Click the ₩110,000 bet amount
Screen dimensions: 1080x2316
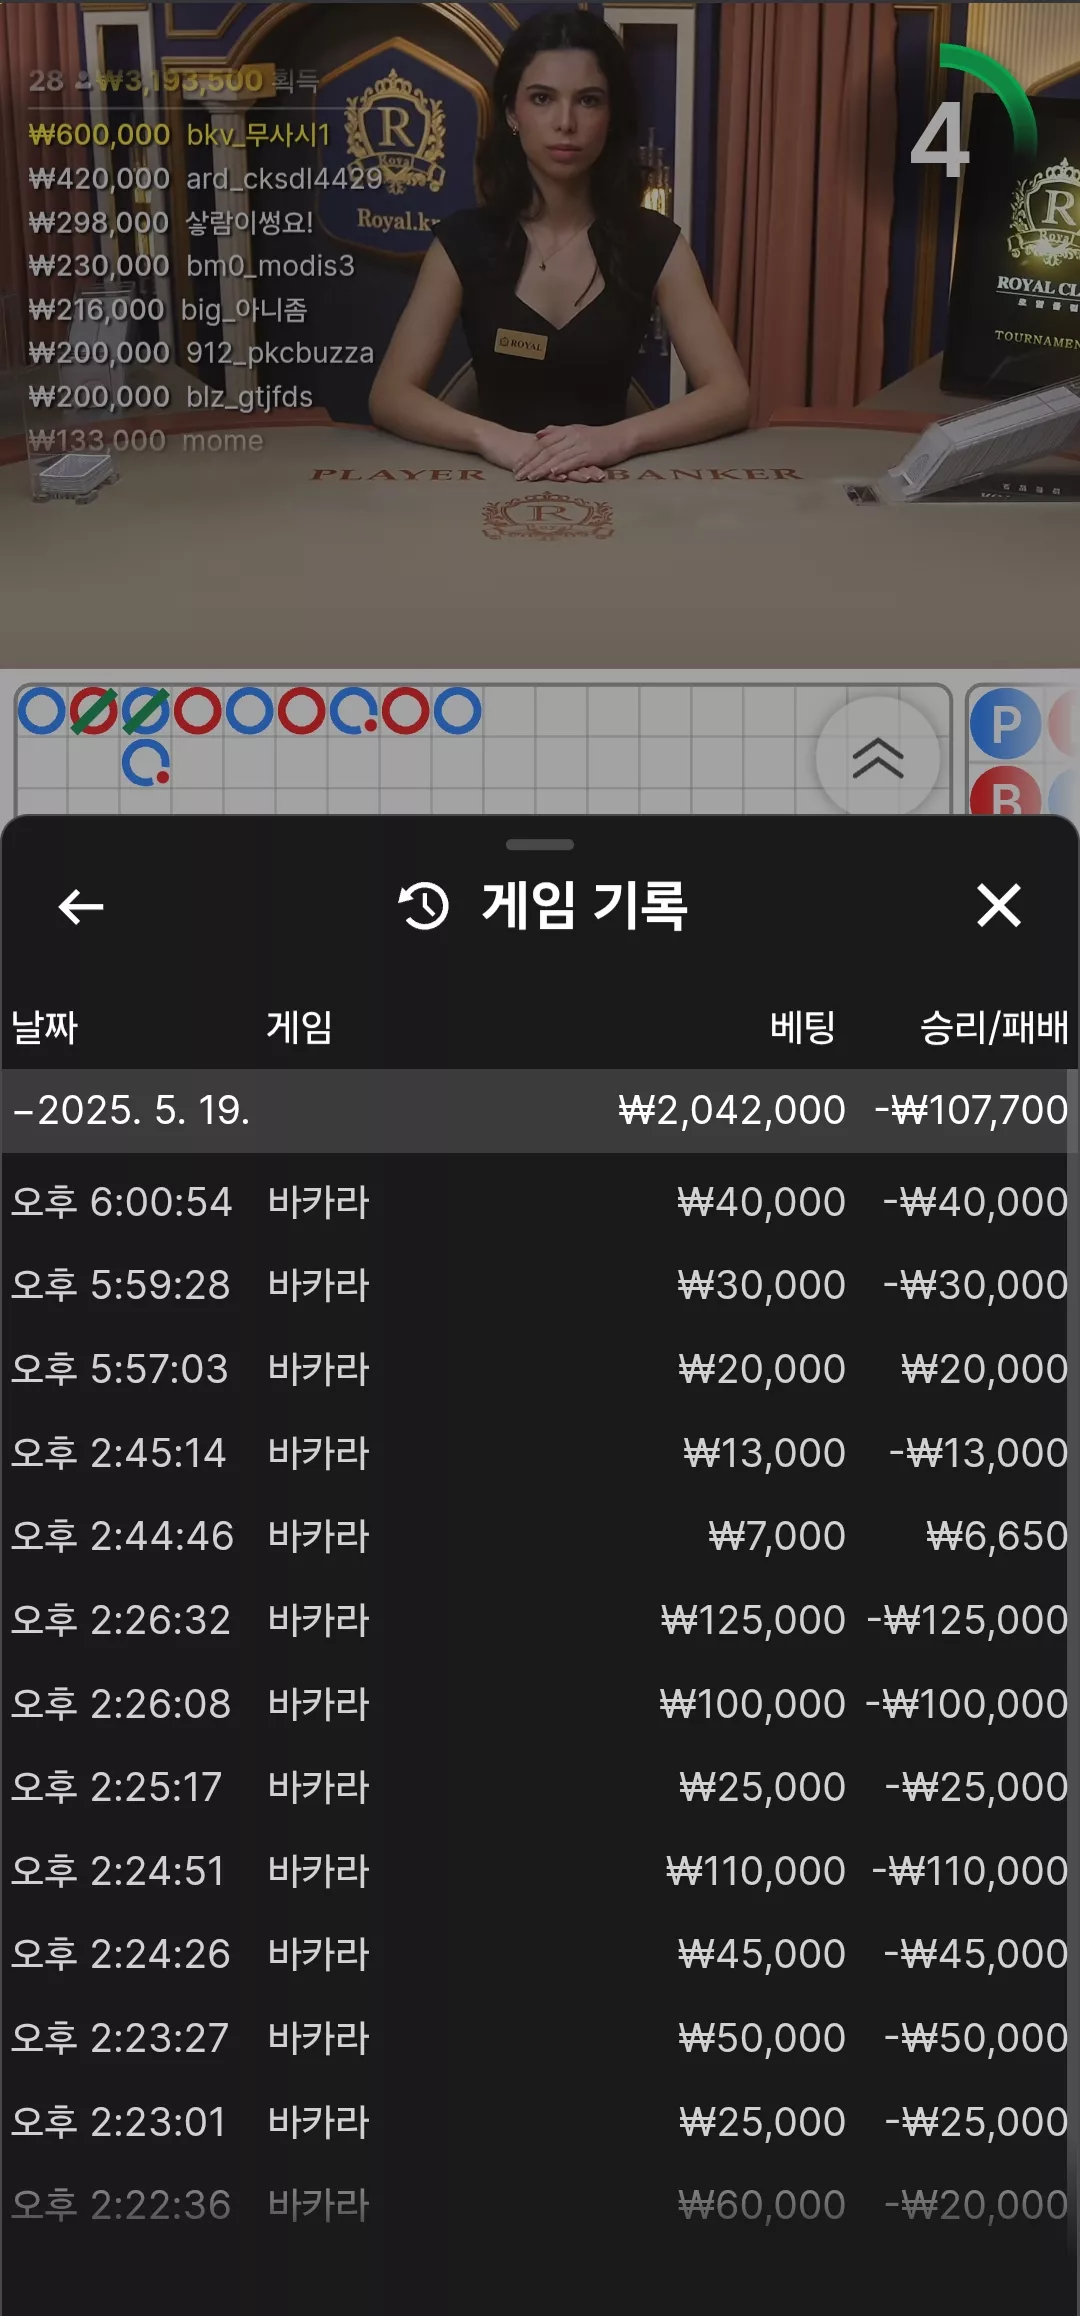tap(756, 1871)
